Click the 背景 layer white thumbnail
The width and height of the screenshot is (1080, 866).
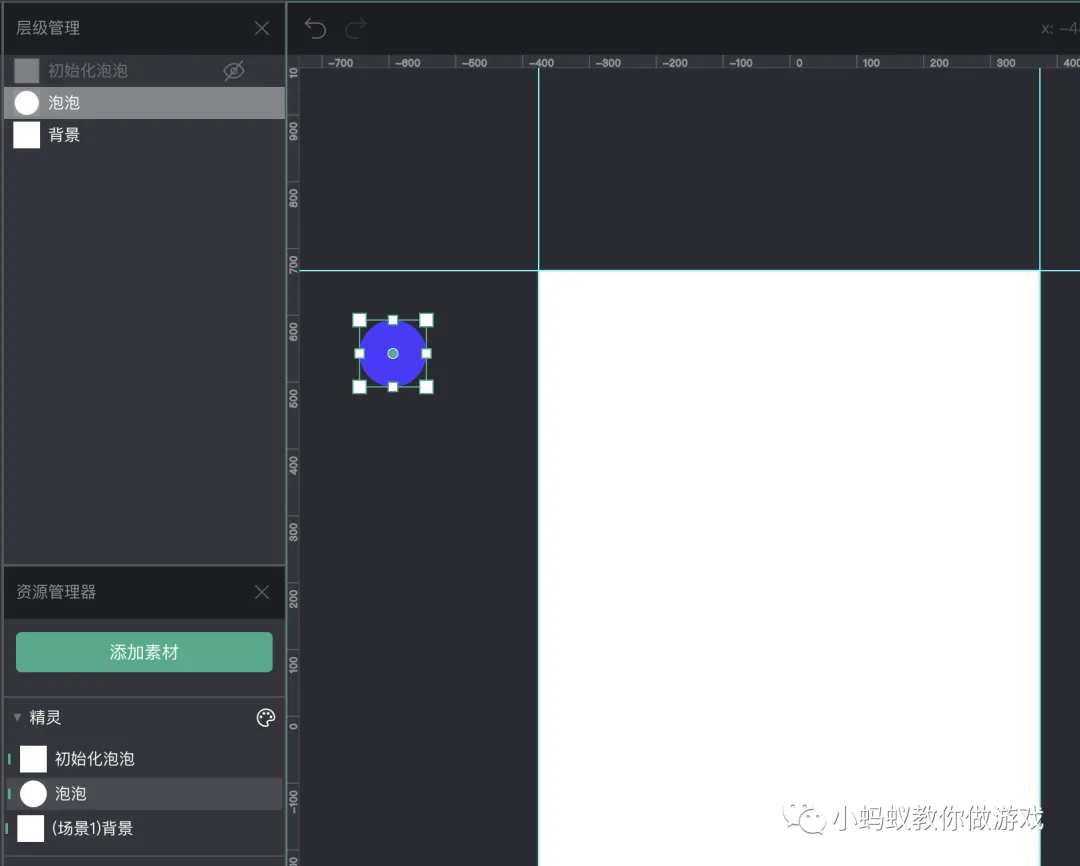[x=27, y=135]
